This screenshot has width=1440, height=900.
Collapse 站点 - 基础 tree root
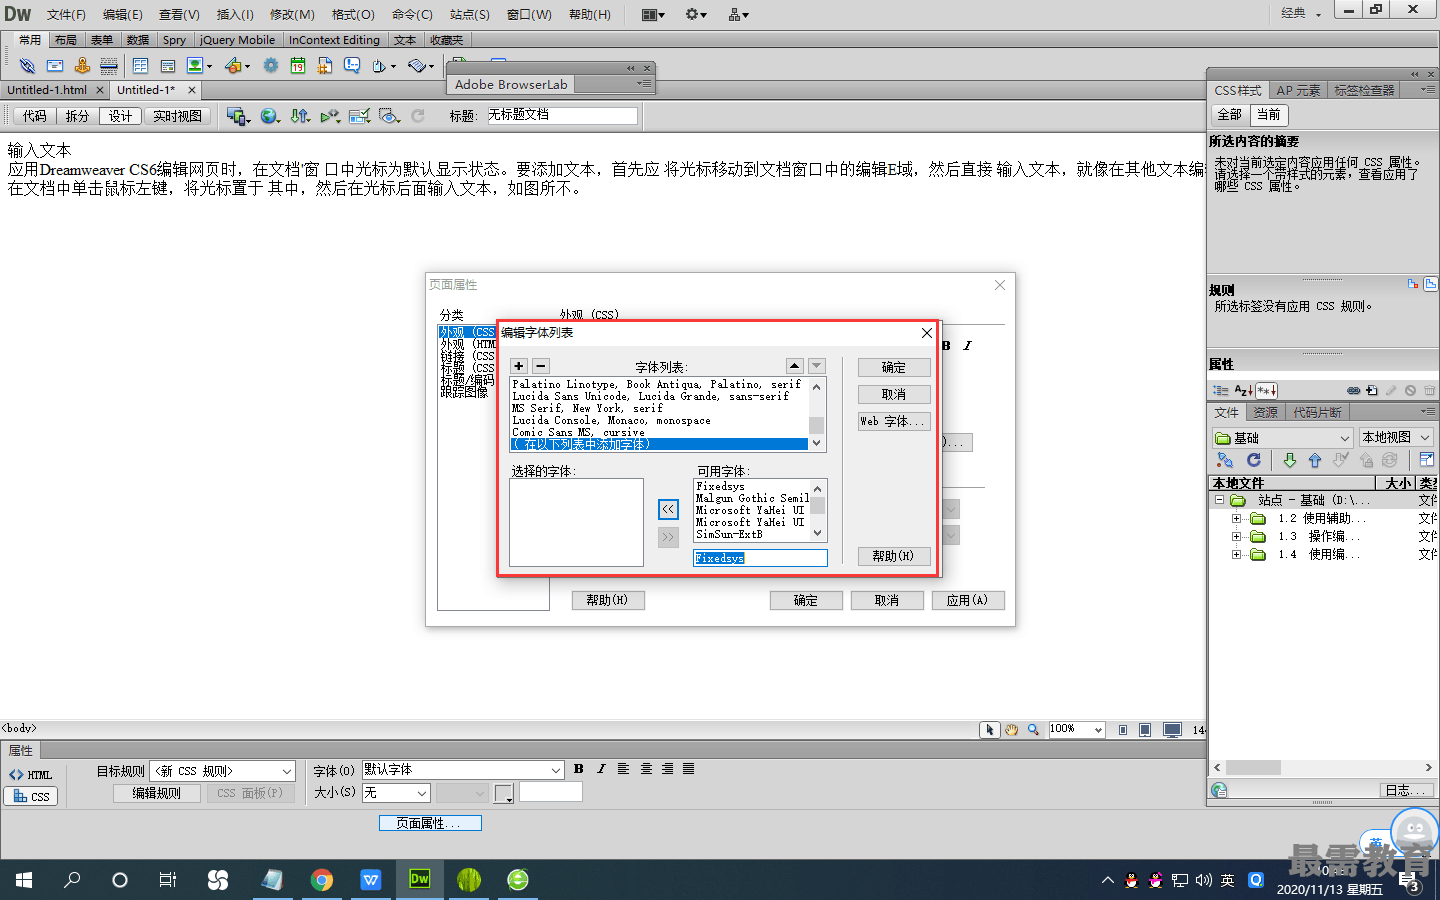pyautogui.click(x=1219, y=499)
